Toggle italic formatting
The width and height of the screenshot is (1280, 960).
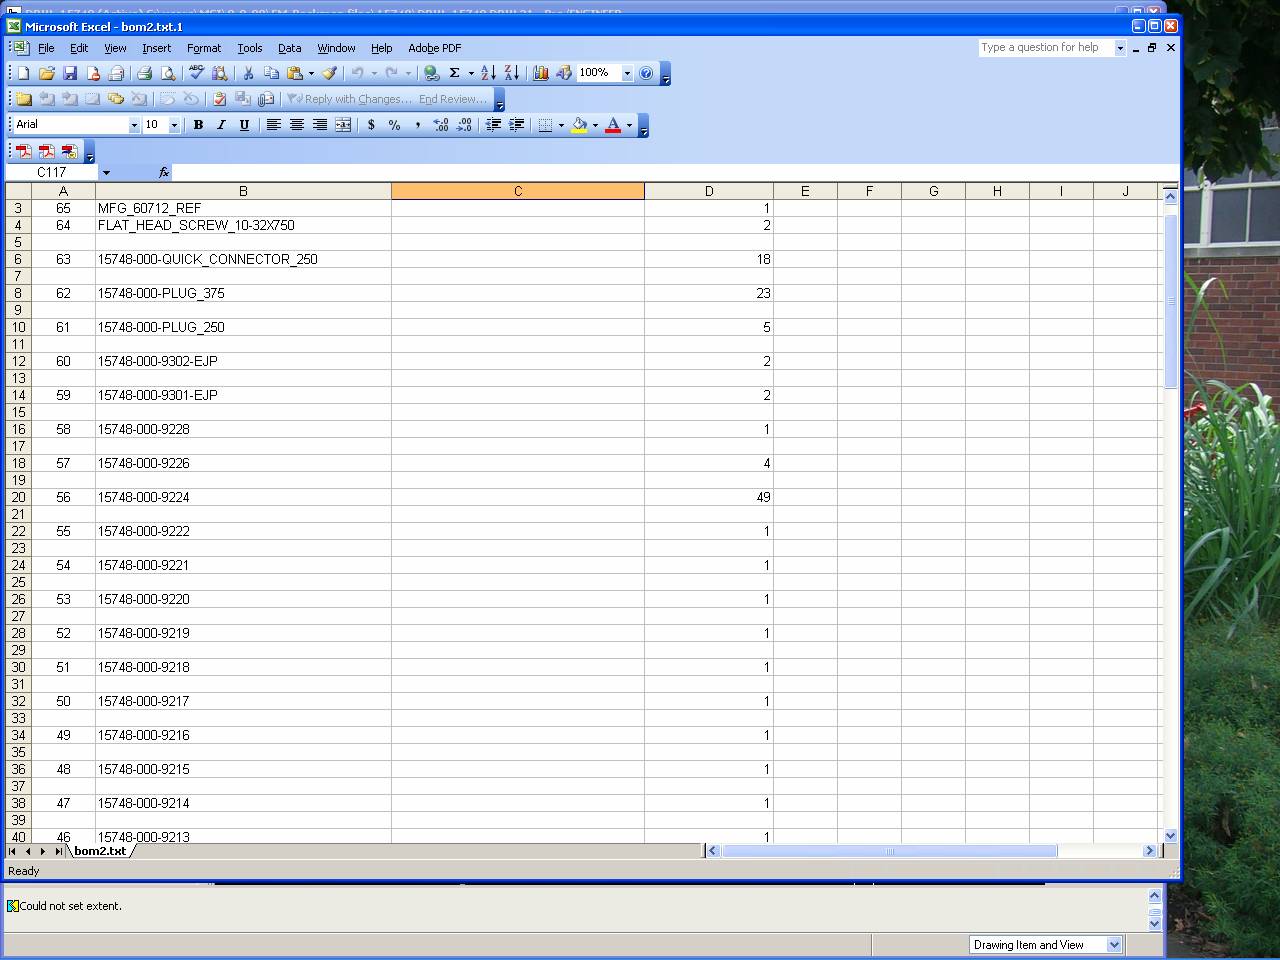pyautogui.click(x=221, y=125)
